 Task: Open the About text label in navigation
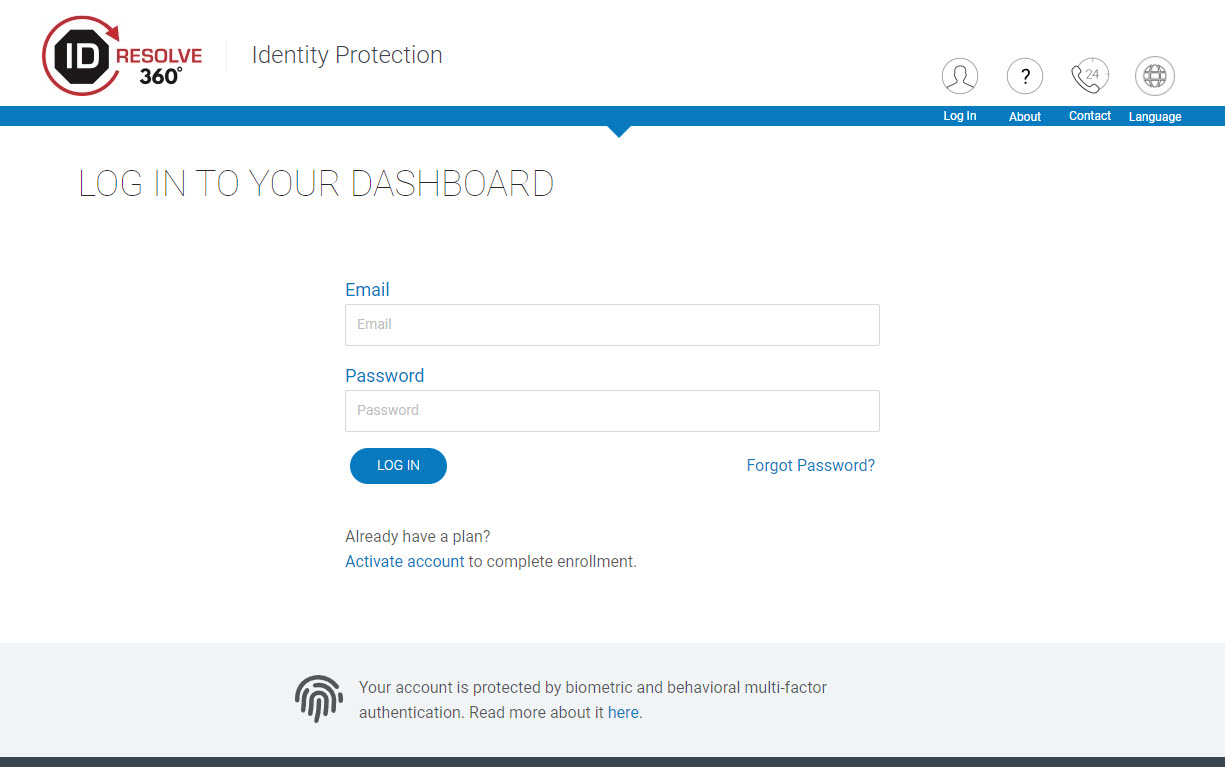pos(1025,117)
